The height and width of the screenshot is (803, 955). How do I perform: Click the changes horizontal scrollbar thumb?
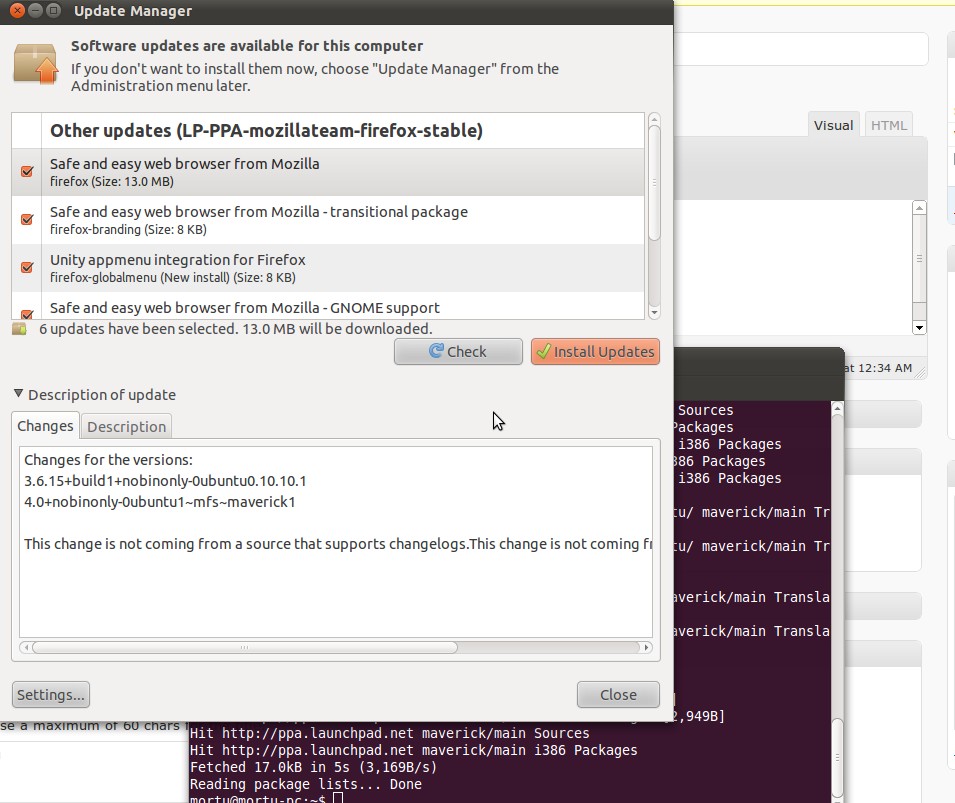[244, 647]
